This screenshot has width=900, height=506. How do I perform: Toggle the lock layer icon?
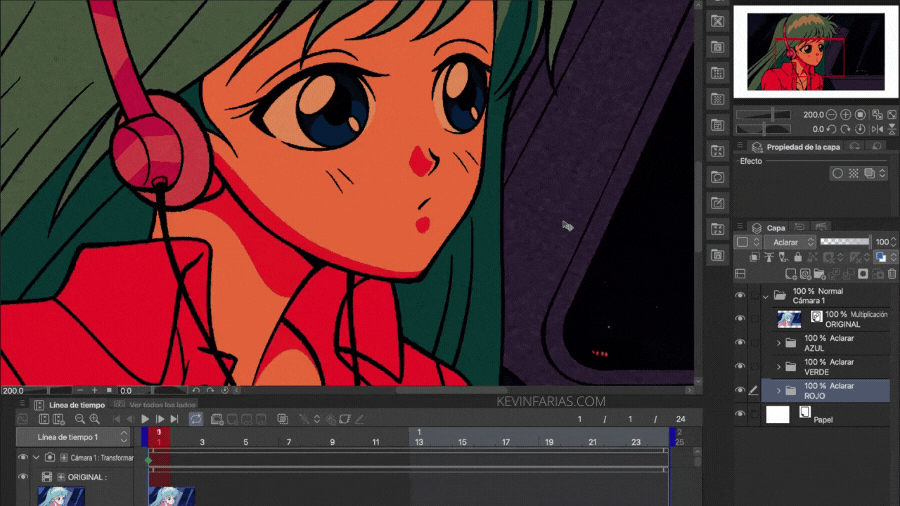click(798, 258)
